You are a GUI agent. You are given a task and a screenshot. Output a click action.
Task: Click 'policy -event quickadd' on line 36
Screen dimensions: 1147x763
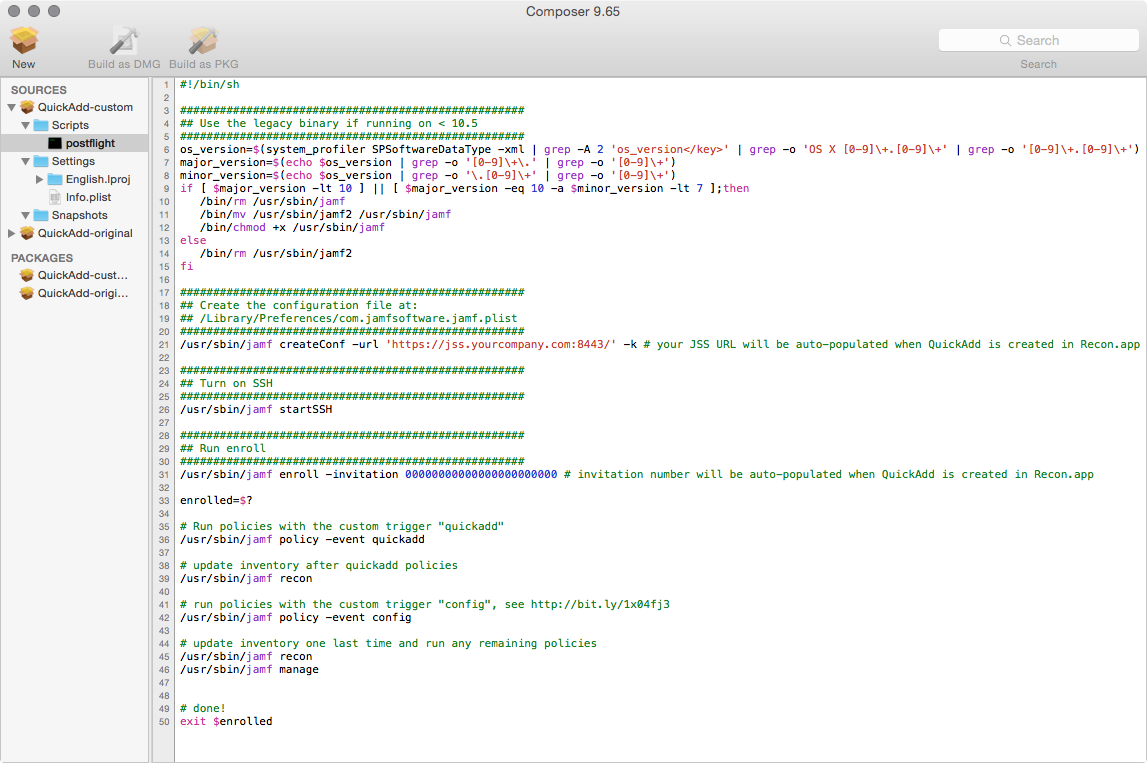pyautogui.click(x=352, y=540)
